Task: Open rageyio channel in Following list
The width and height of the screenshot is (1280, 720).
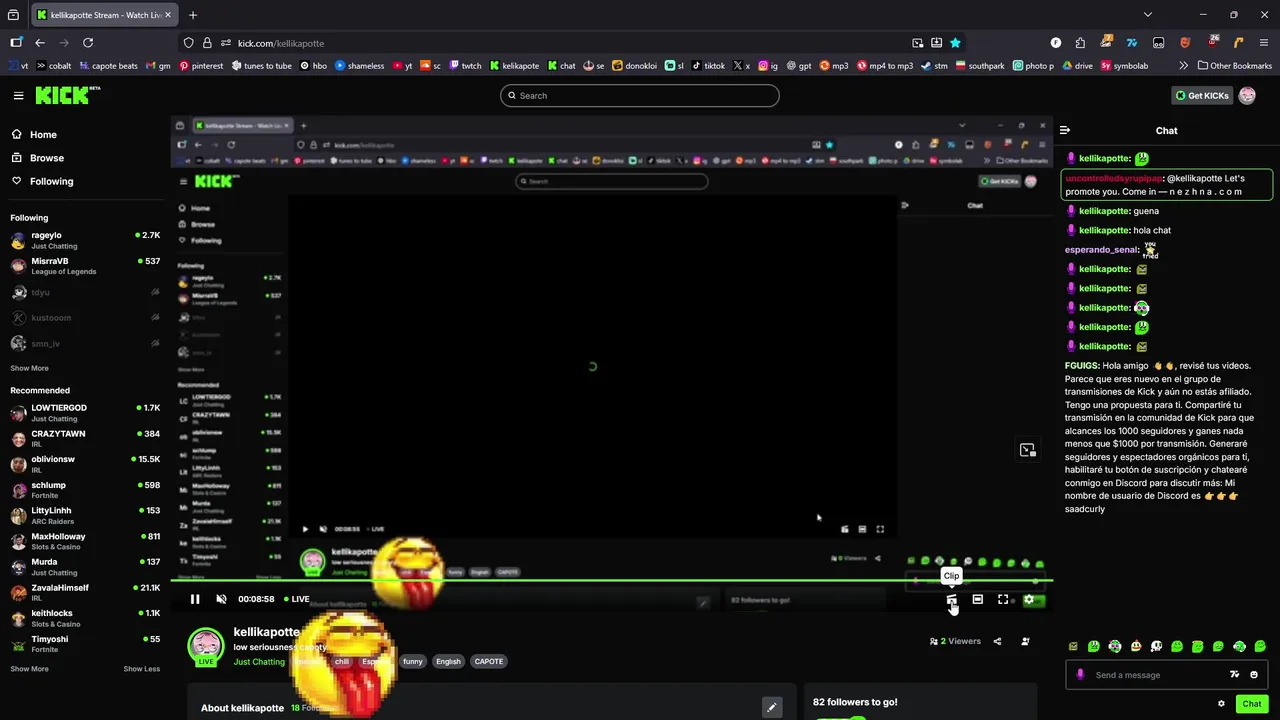Action: [x=85, y=240]
